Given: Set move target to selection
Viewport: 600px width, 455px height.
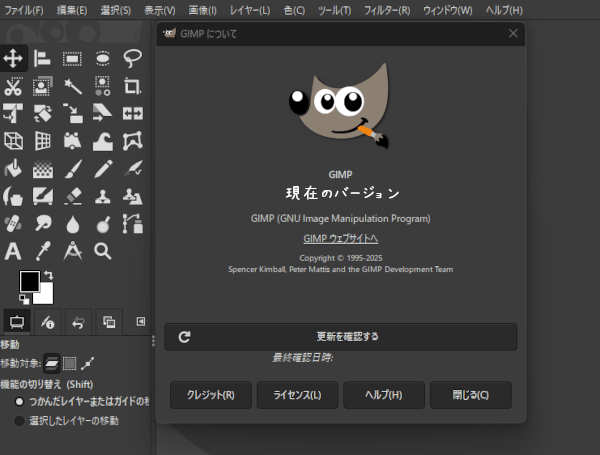Looking at the screenshot, I should click(x=69, y=363).
